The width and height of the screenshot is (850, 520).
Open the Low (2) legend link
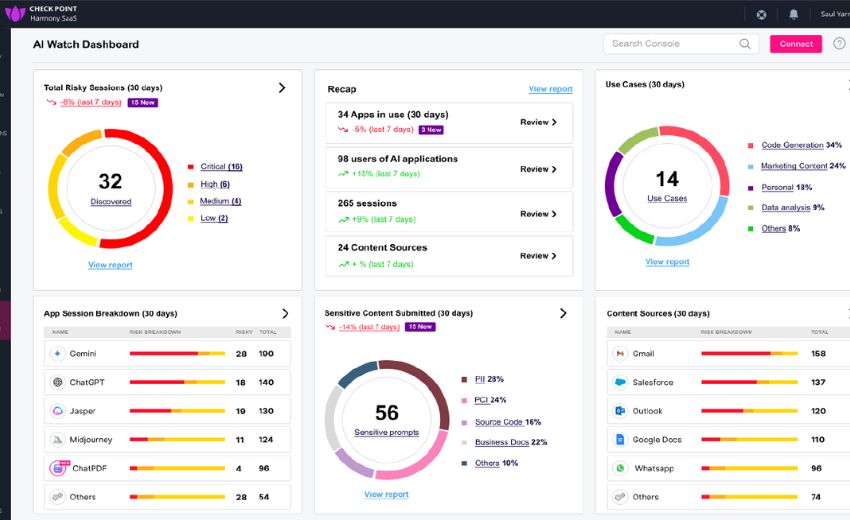click(214, 218)
